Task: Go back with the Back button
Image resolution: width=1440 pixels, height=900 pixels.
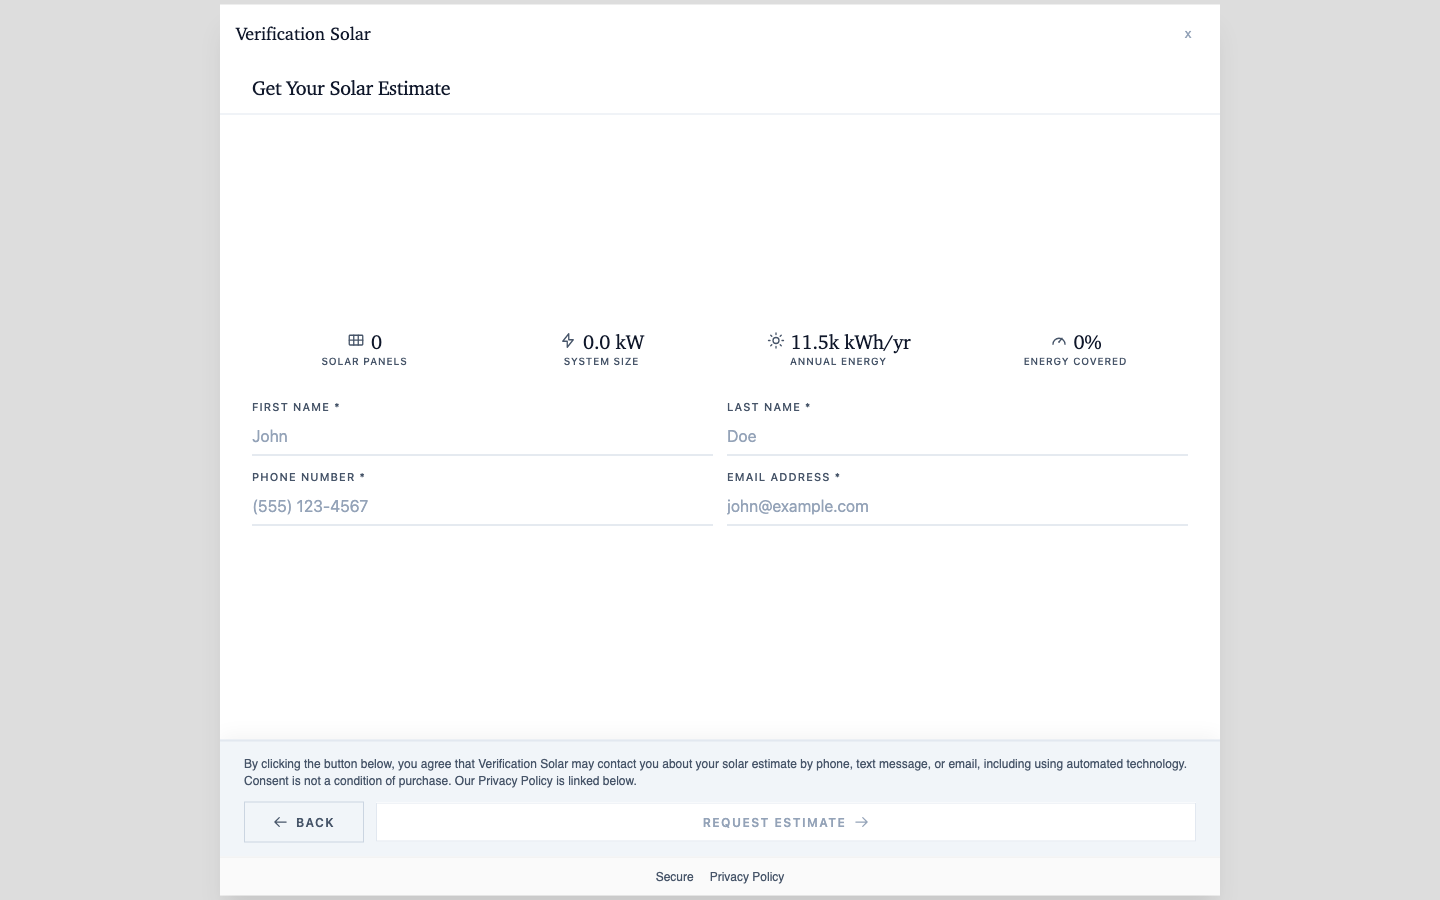Action: 304,822
